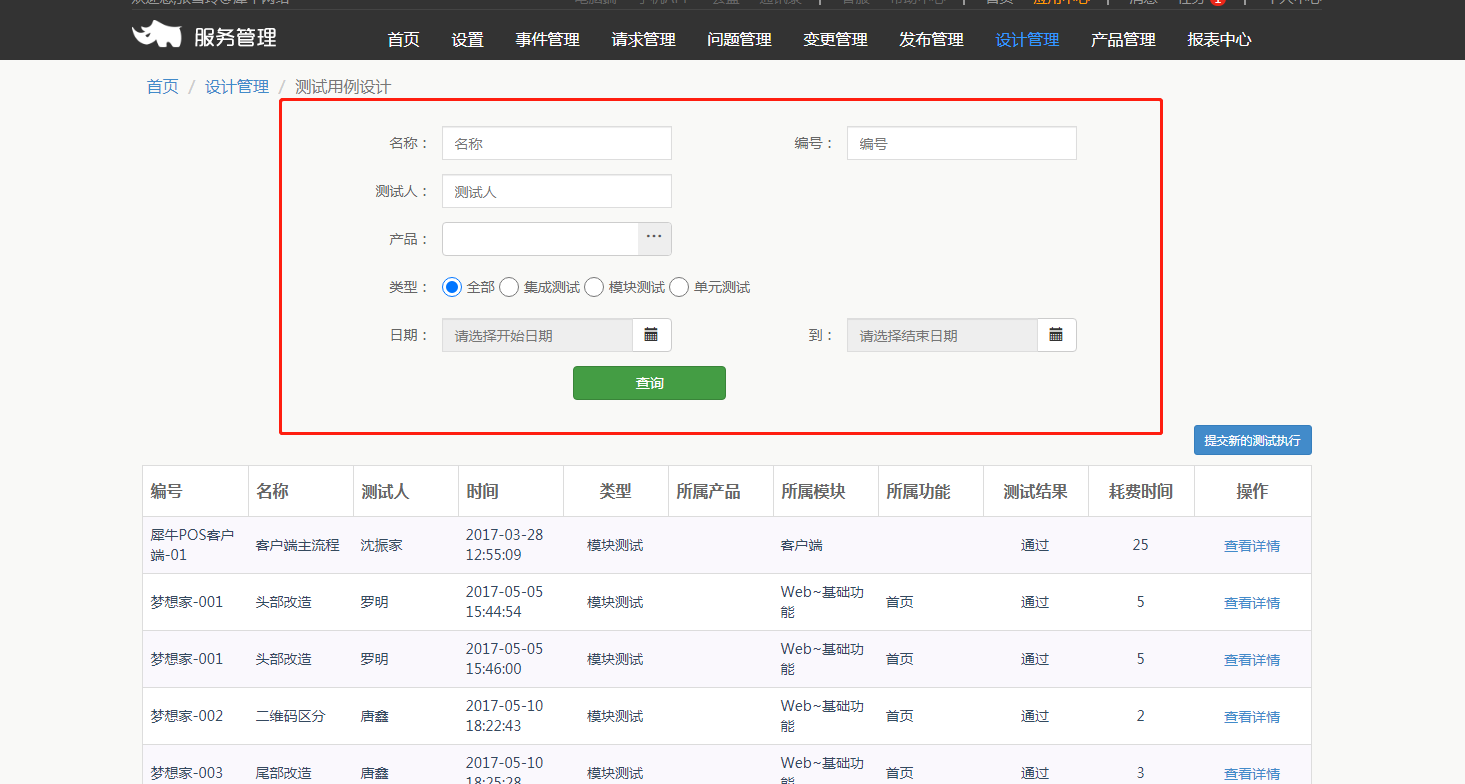
Task: Click the 所属功能 column header
Action: (x=931, y=491)
